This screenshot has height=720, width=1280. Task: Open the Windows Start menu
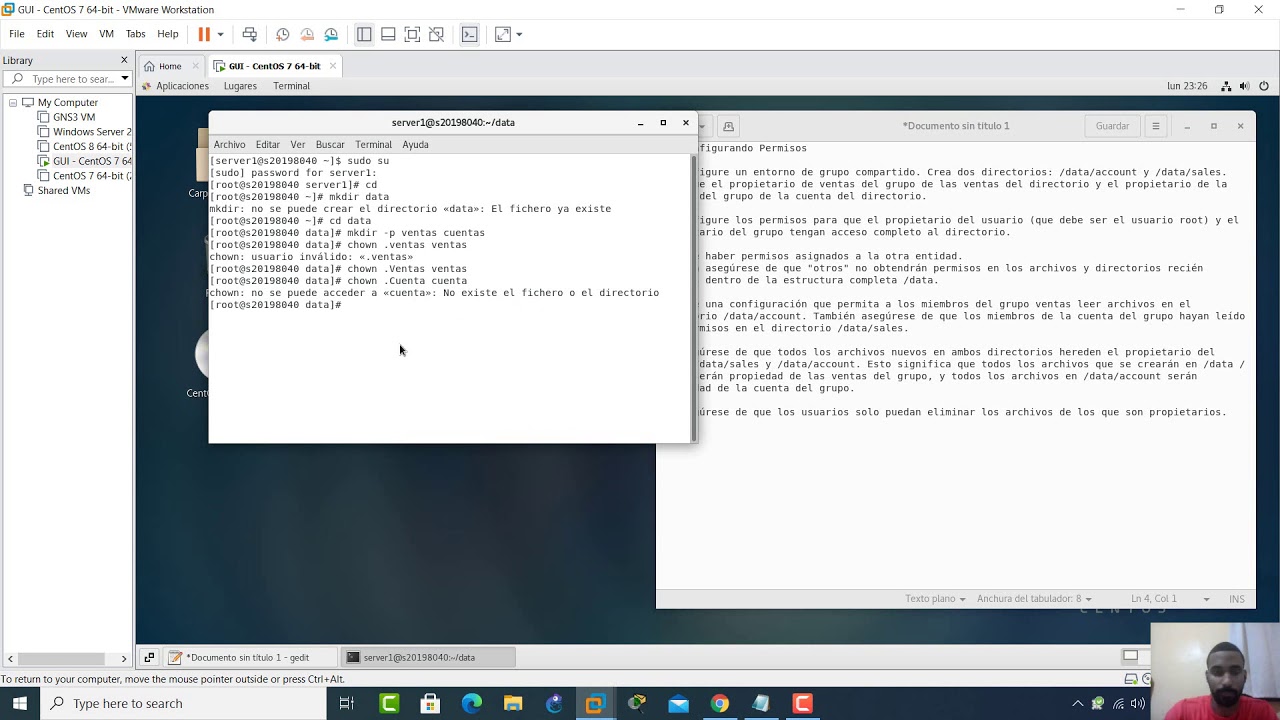click(20, 704)
